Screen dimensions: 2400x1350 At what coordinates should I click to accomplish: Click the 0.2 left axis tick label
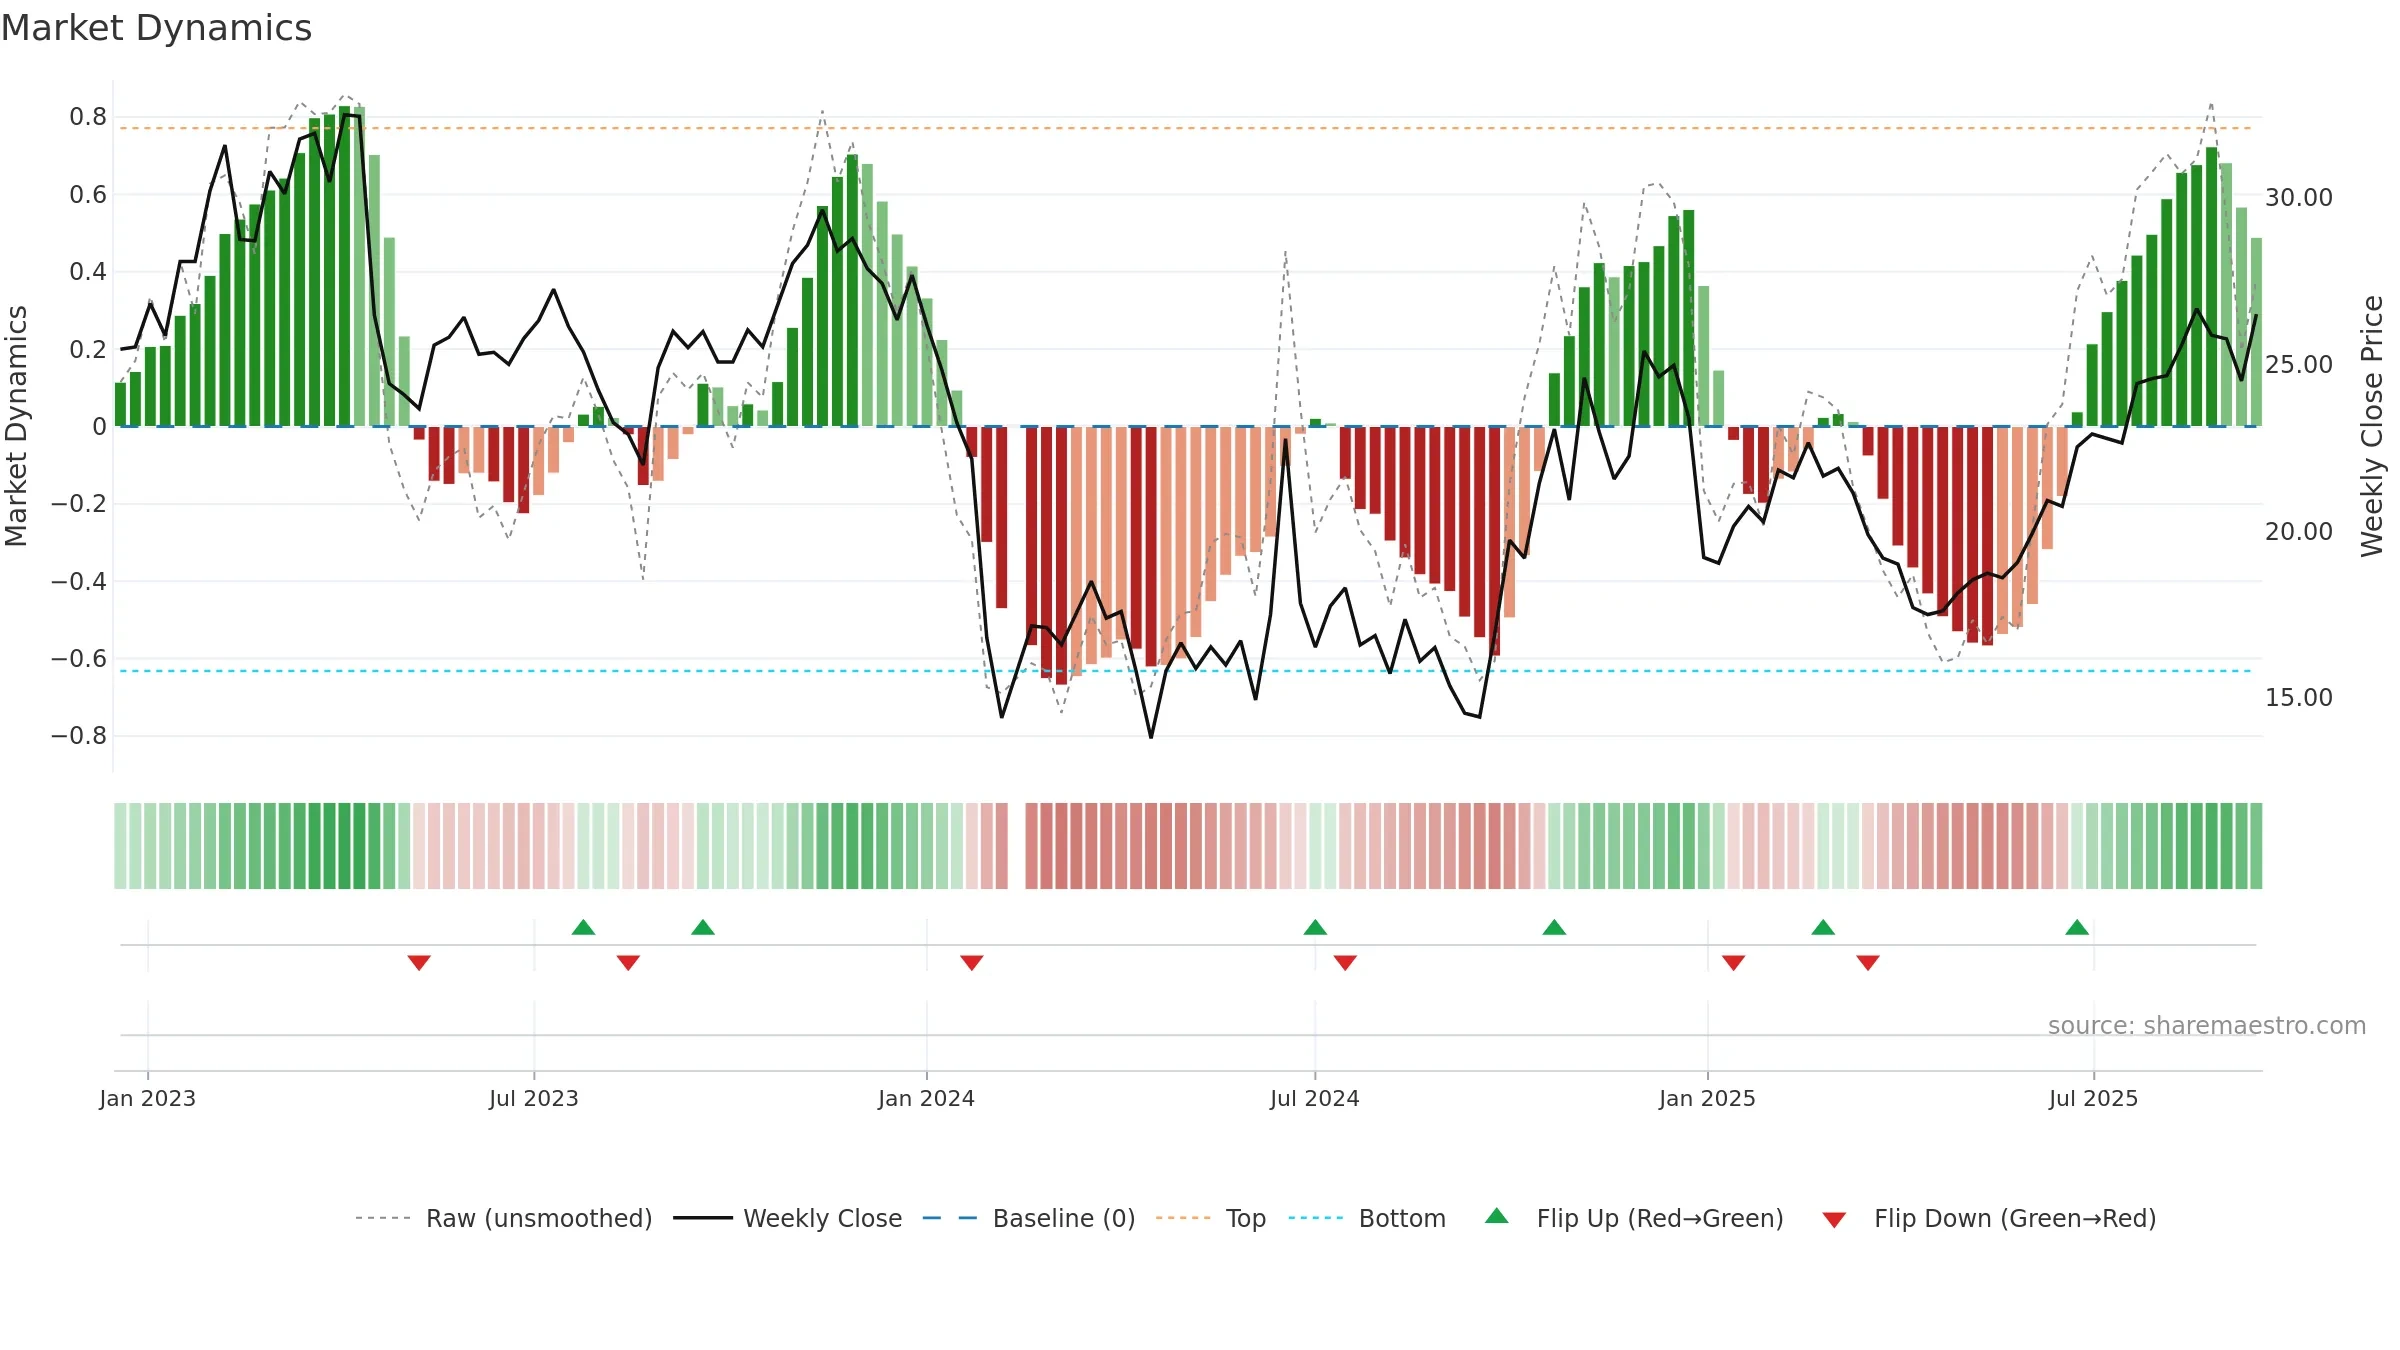coord(88,349)
